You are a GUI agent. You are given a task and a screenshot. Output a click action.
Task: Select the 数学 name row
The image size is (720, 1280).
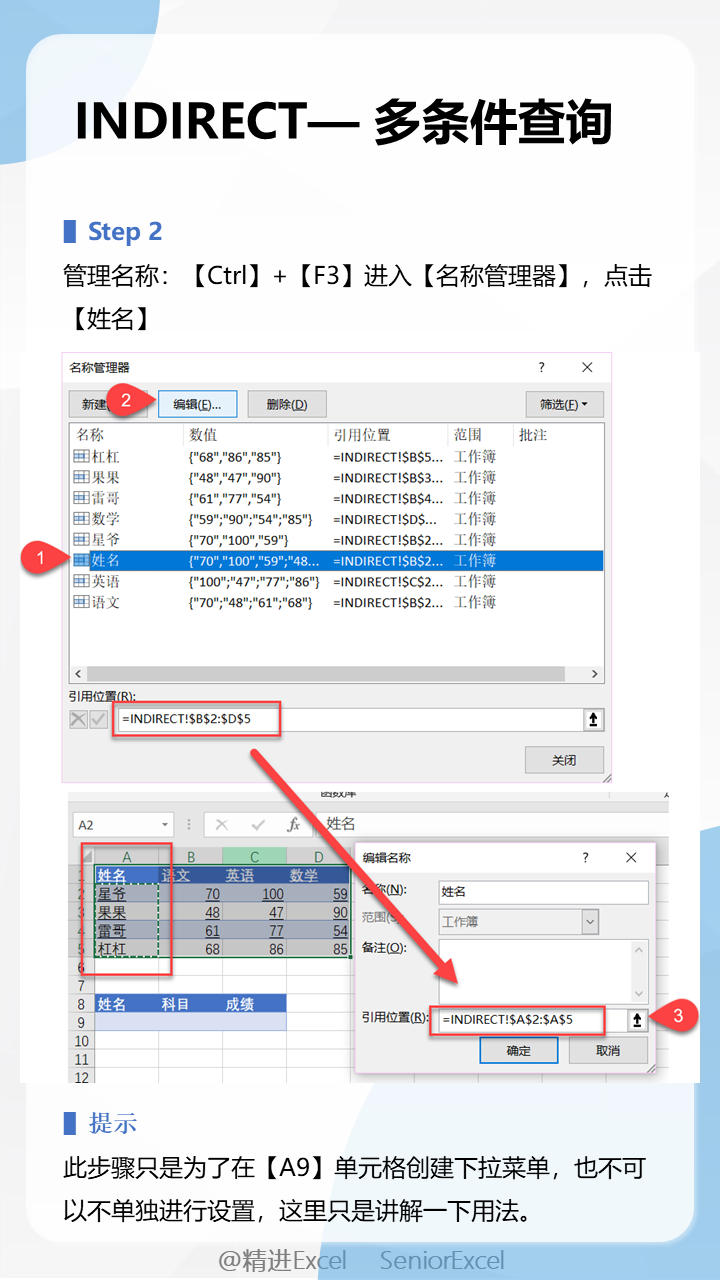[x=336, y=519]
